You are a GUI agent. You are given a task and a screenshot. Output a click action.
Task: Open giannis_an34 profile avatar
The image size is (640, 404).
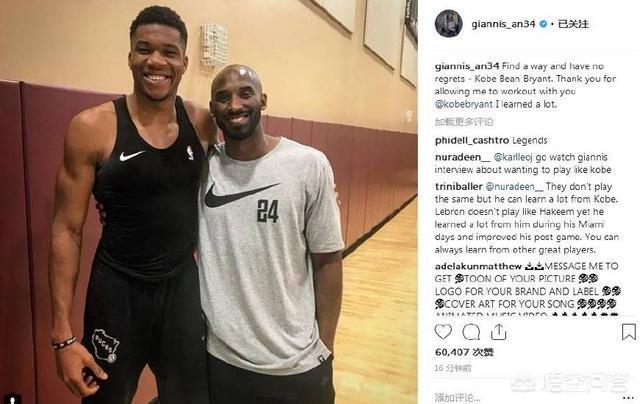[x=449, y=24]
